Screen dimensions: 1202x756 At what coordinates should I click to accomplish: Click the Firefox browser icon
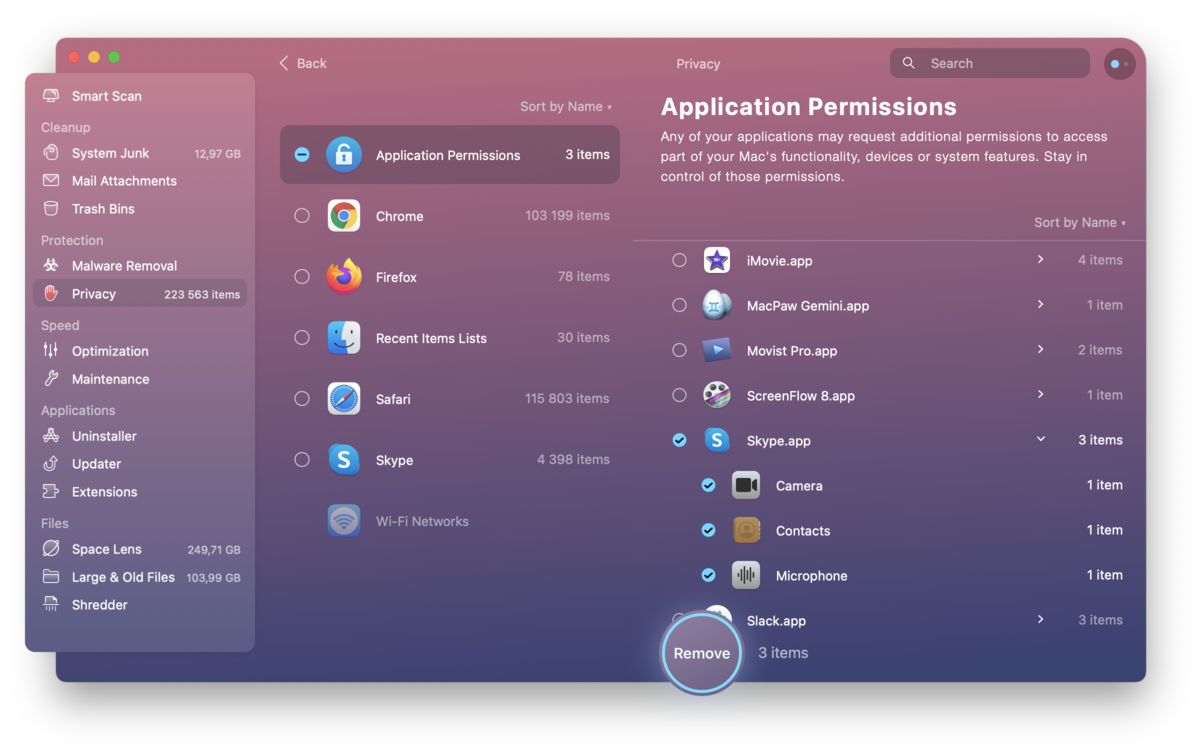click(x=344, y=277)
